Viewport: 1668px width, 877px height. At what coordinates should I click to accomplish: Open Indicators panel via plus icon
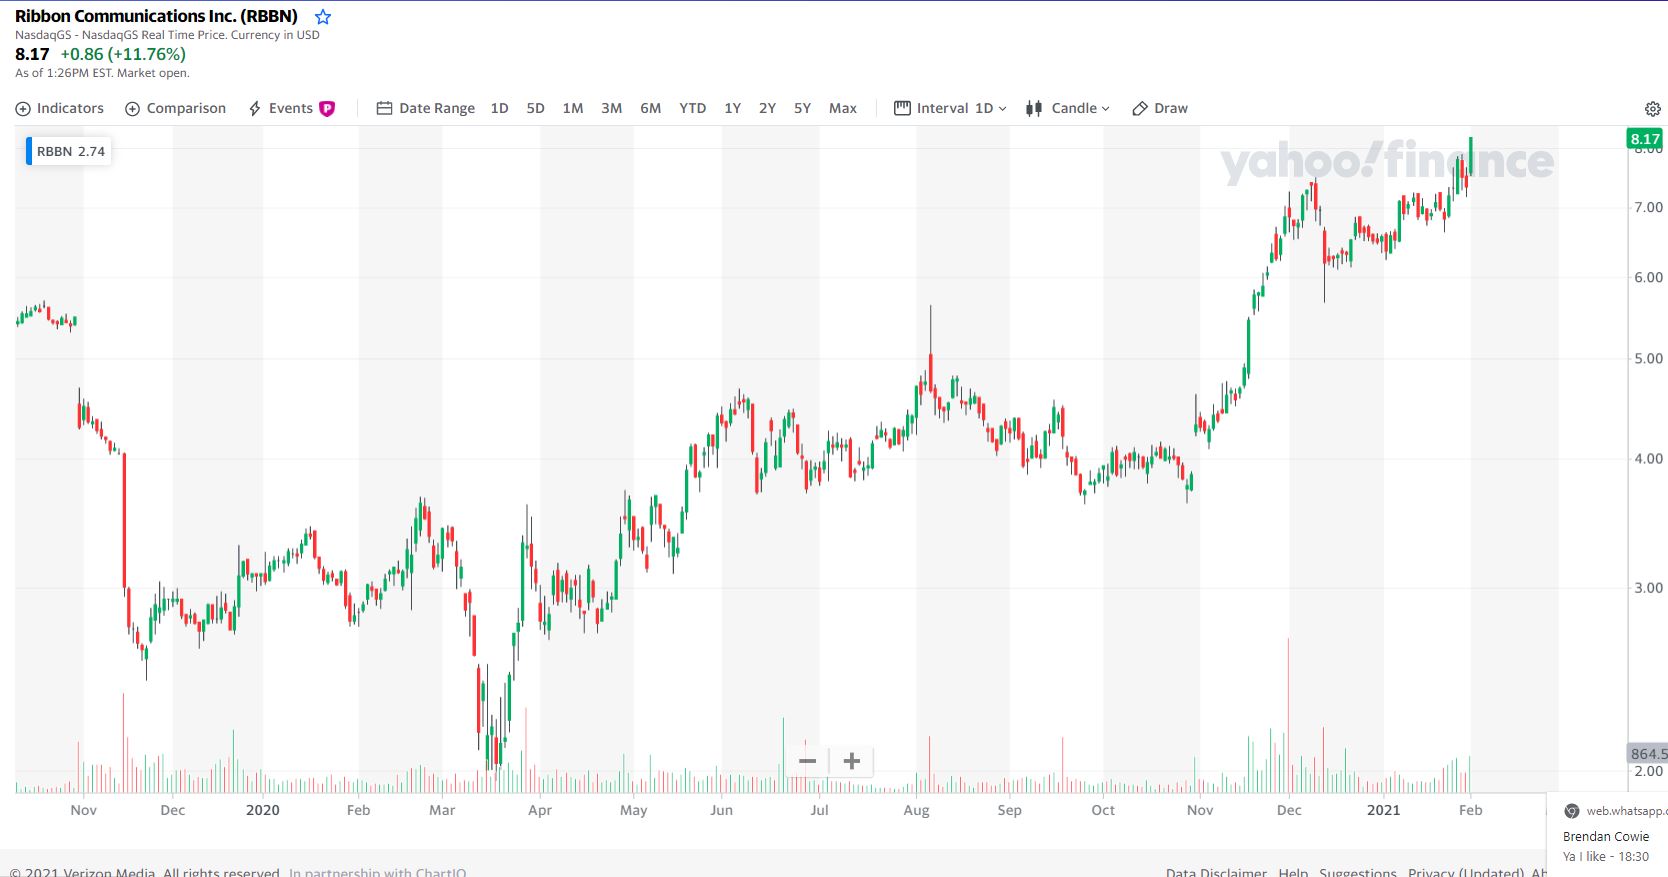point(24,109)
